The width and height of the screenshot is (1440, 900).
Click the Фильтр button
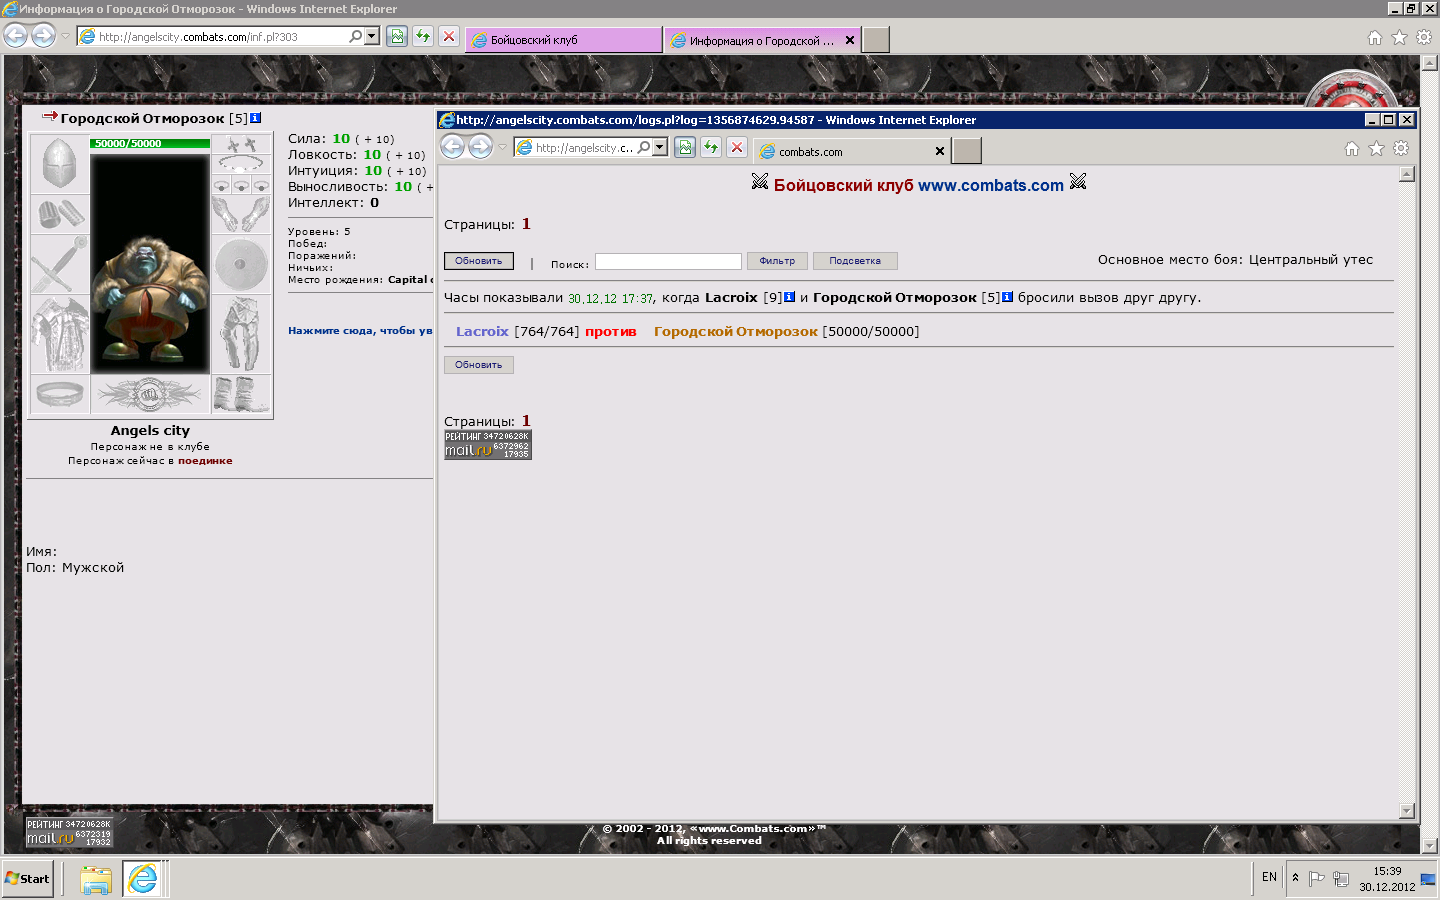[777, 261]
